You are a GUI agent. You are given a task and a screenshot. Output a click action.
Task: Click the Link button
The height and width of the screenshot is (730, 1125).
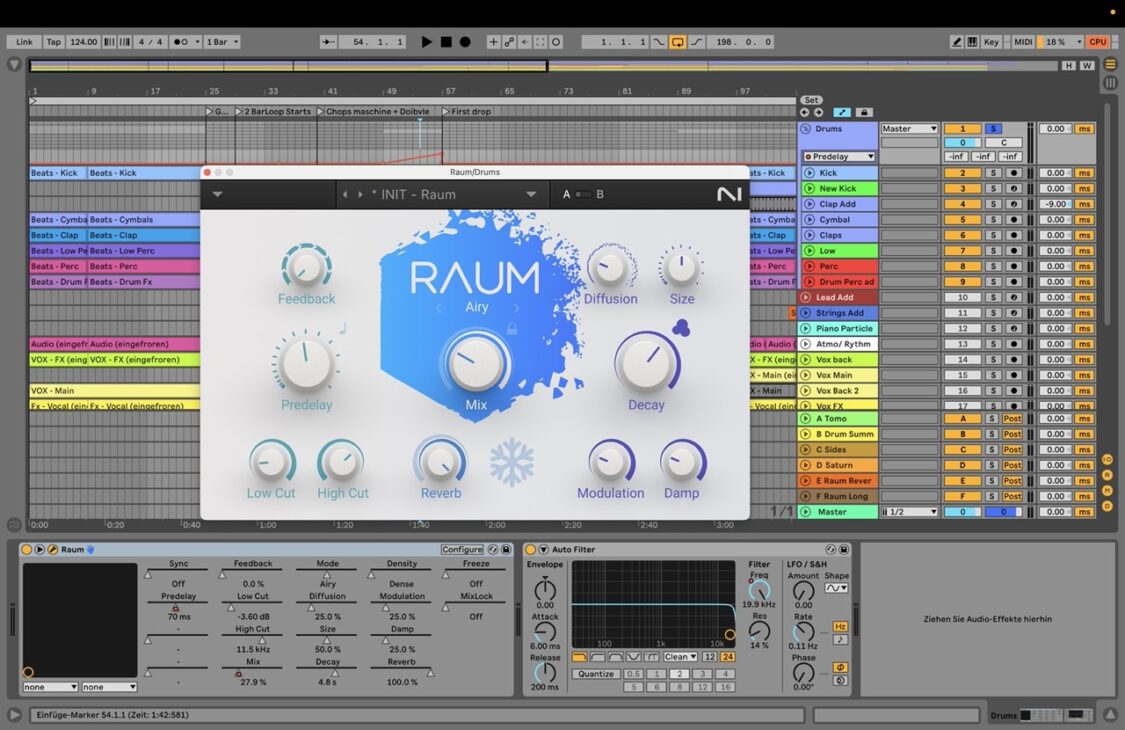coord(24,42)
